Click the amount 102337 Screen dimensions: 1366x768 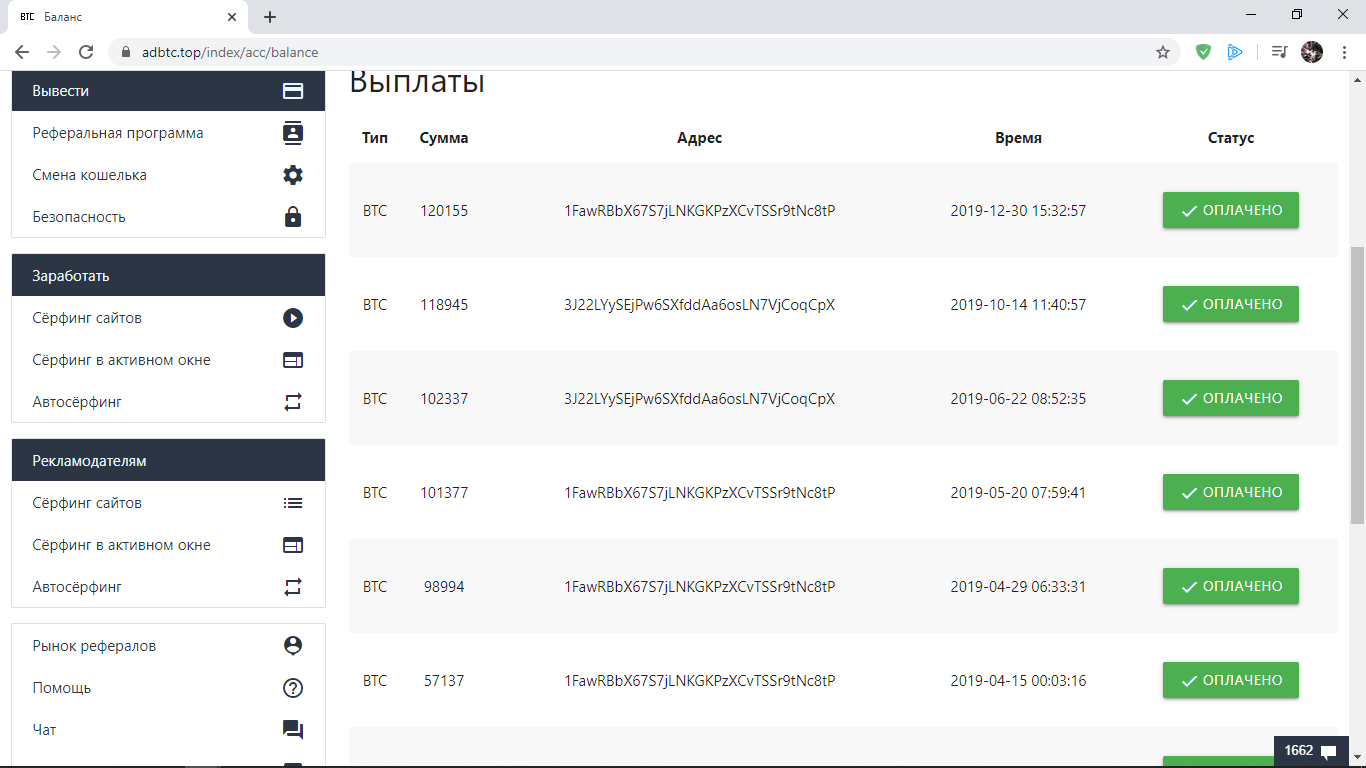444,399
